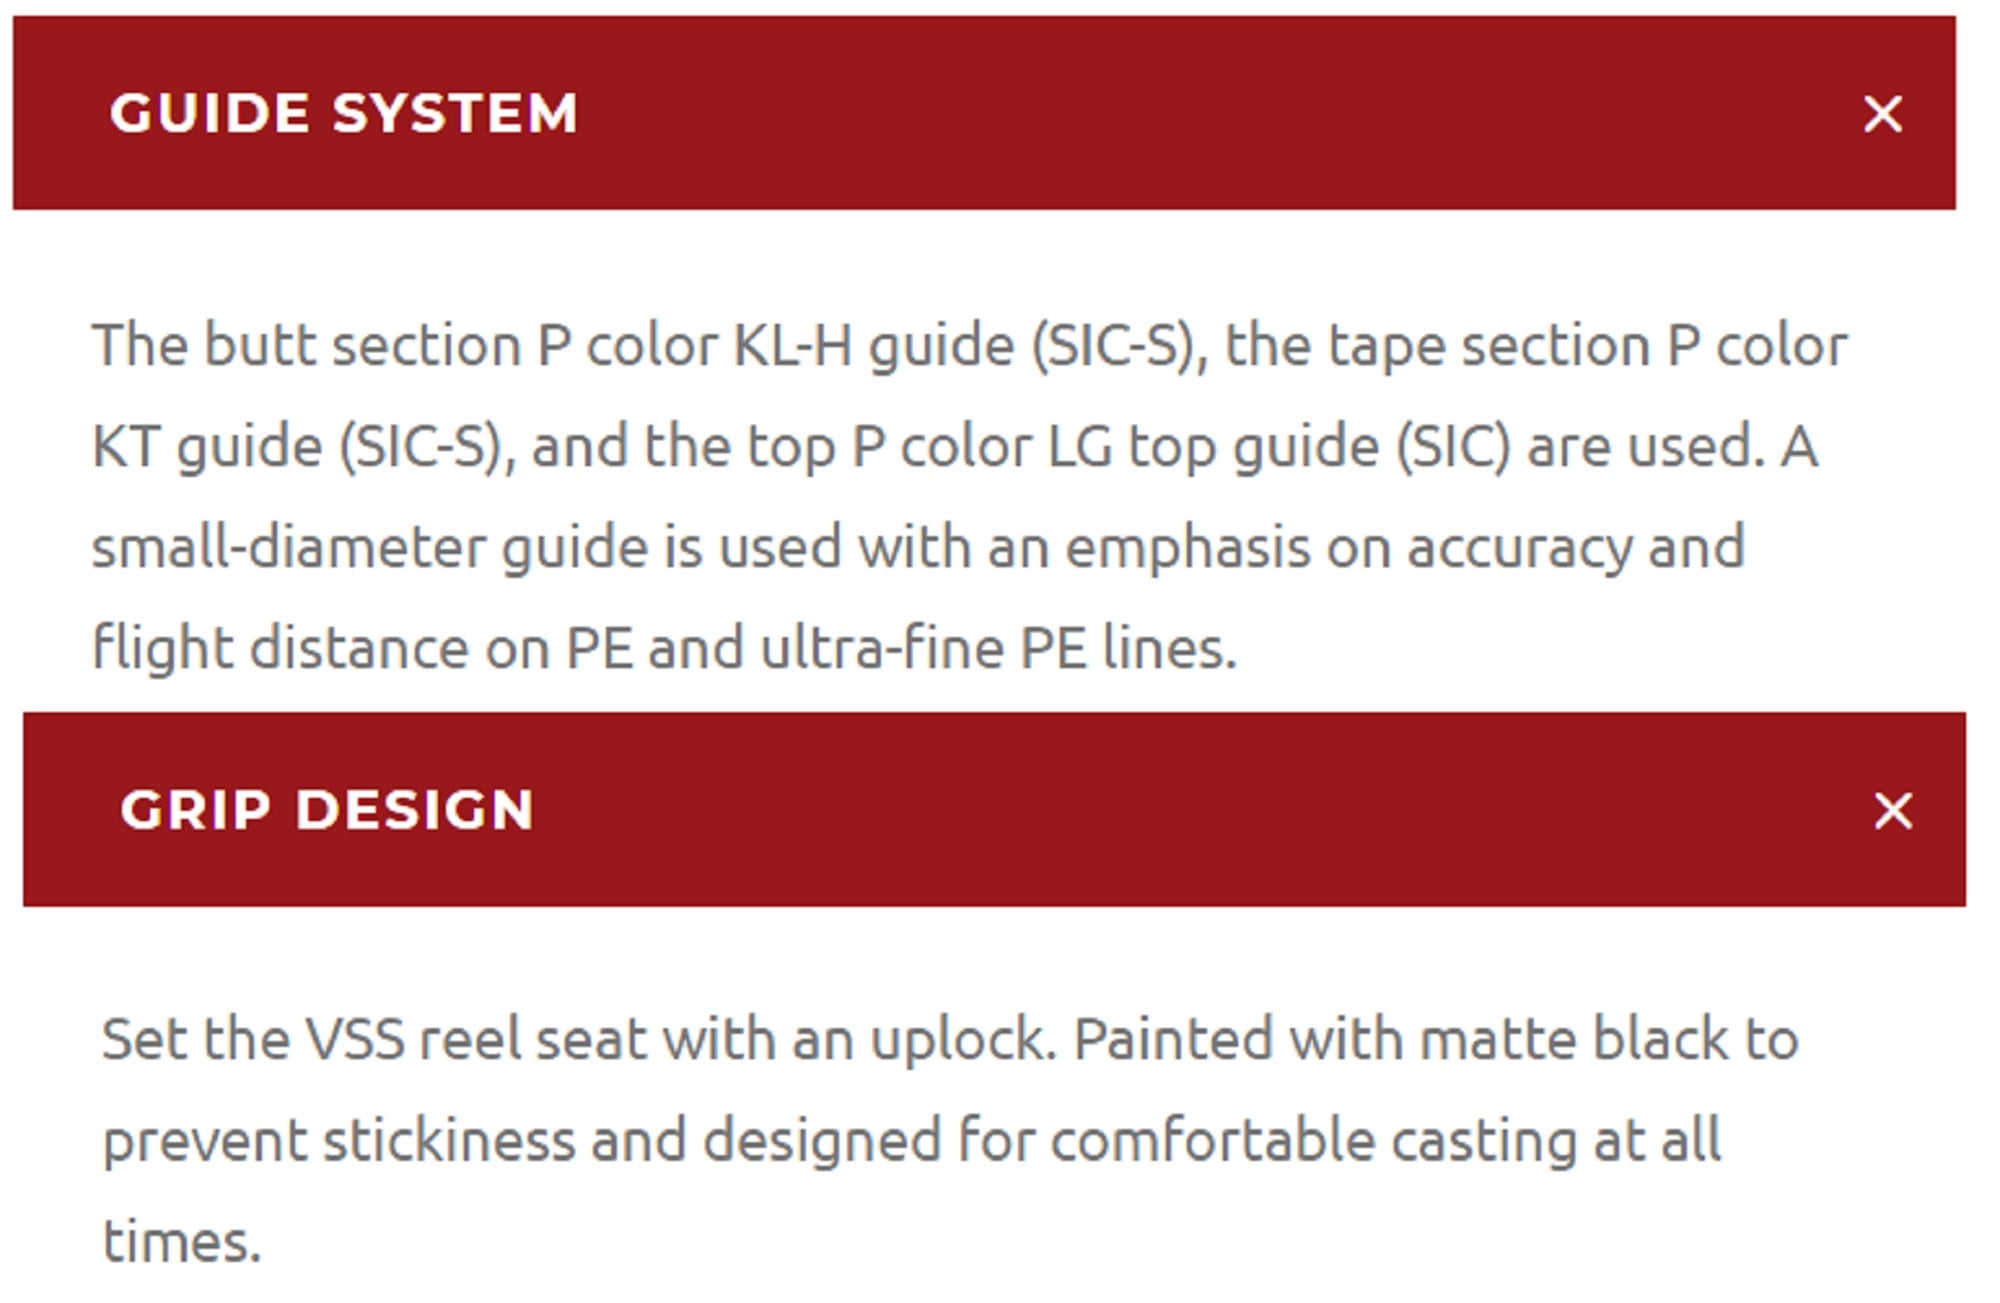Viewport: 2000px width, 1303px height.
Task: Close the Grip Design section X icon
Action: point(1892,811)
